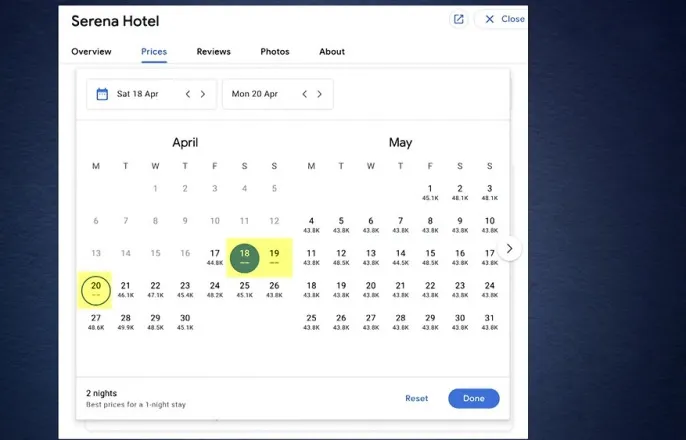Show next months in the calendar
Screen dimensions: 686x440
(509, 248)
